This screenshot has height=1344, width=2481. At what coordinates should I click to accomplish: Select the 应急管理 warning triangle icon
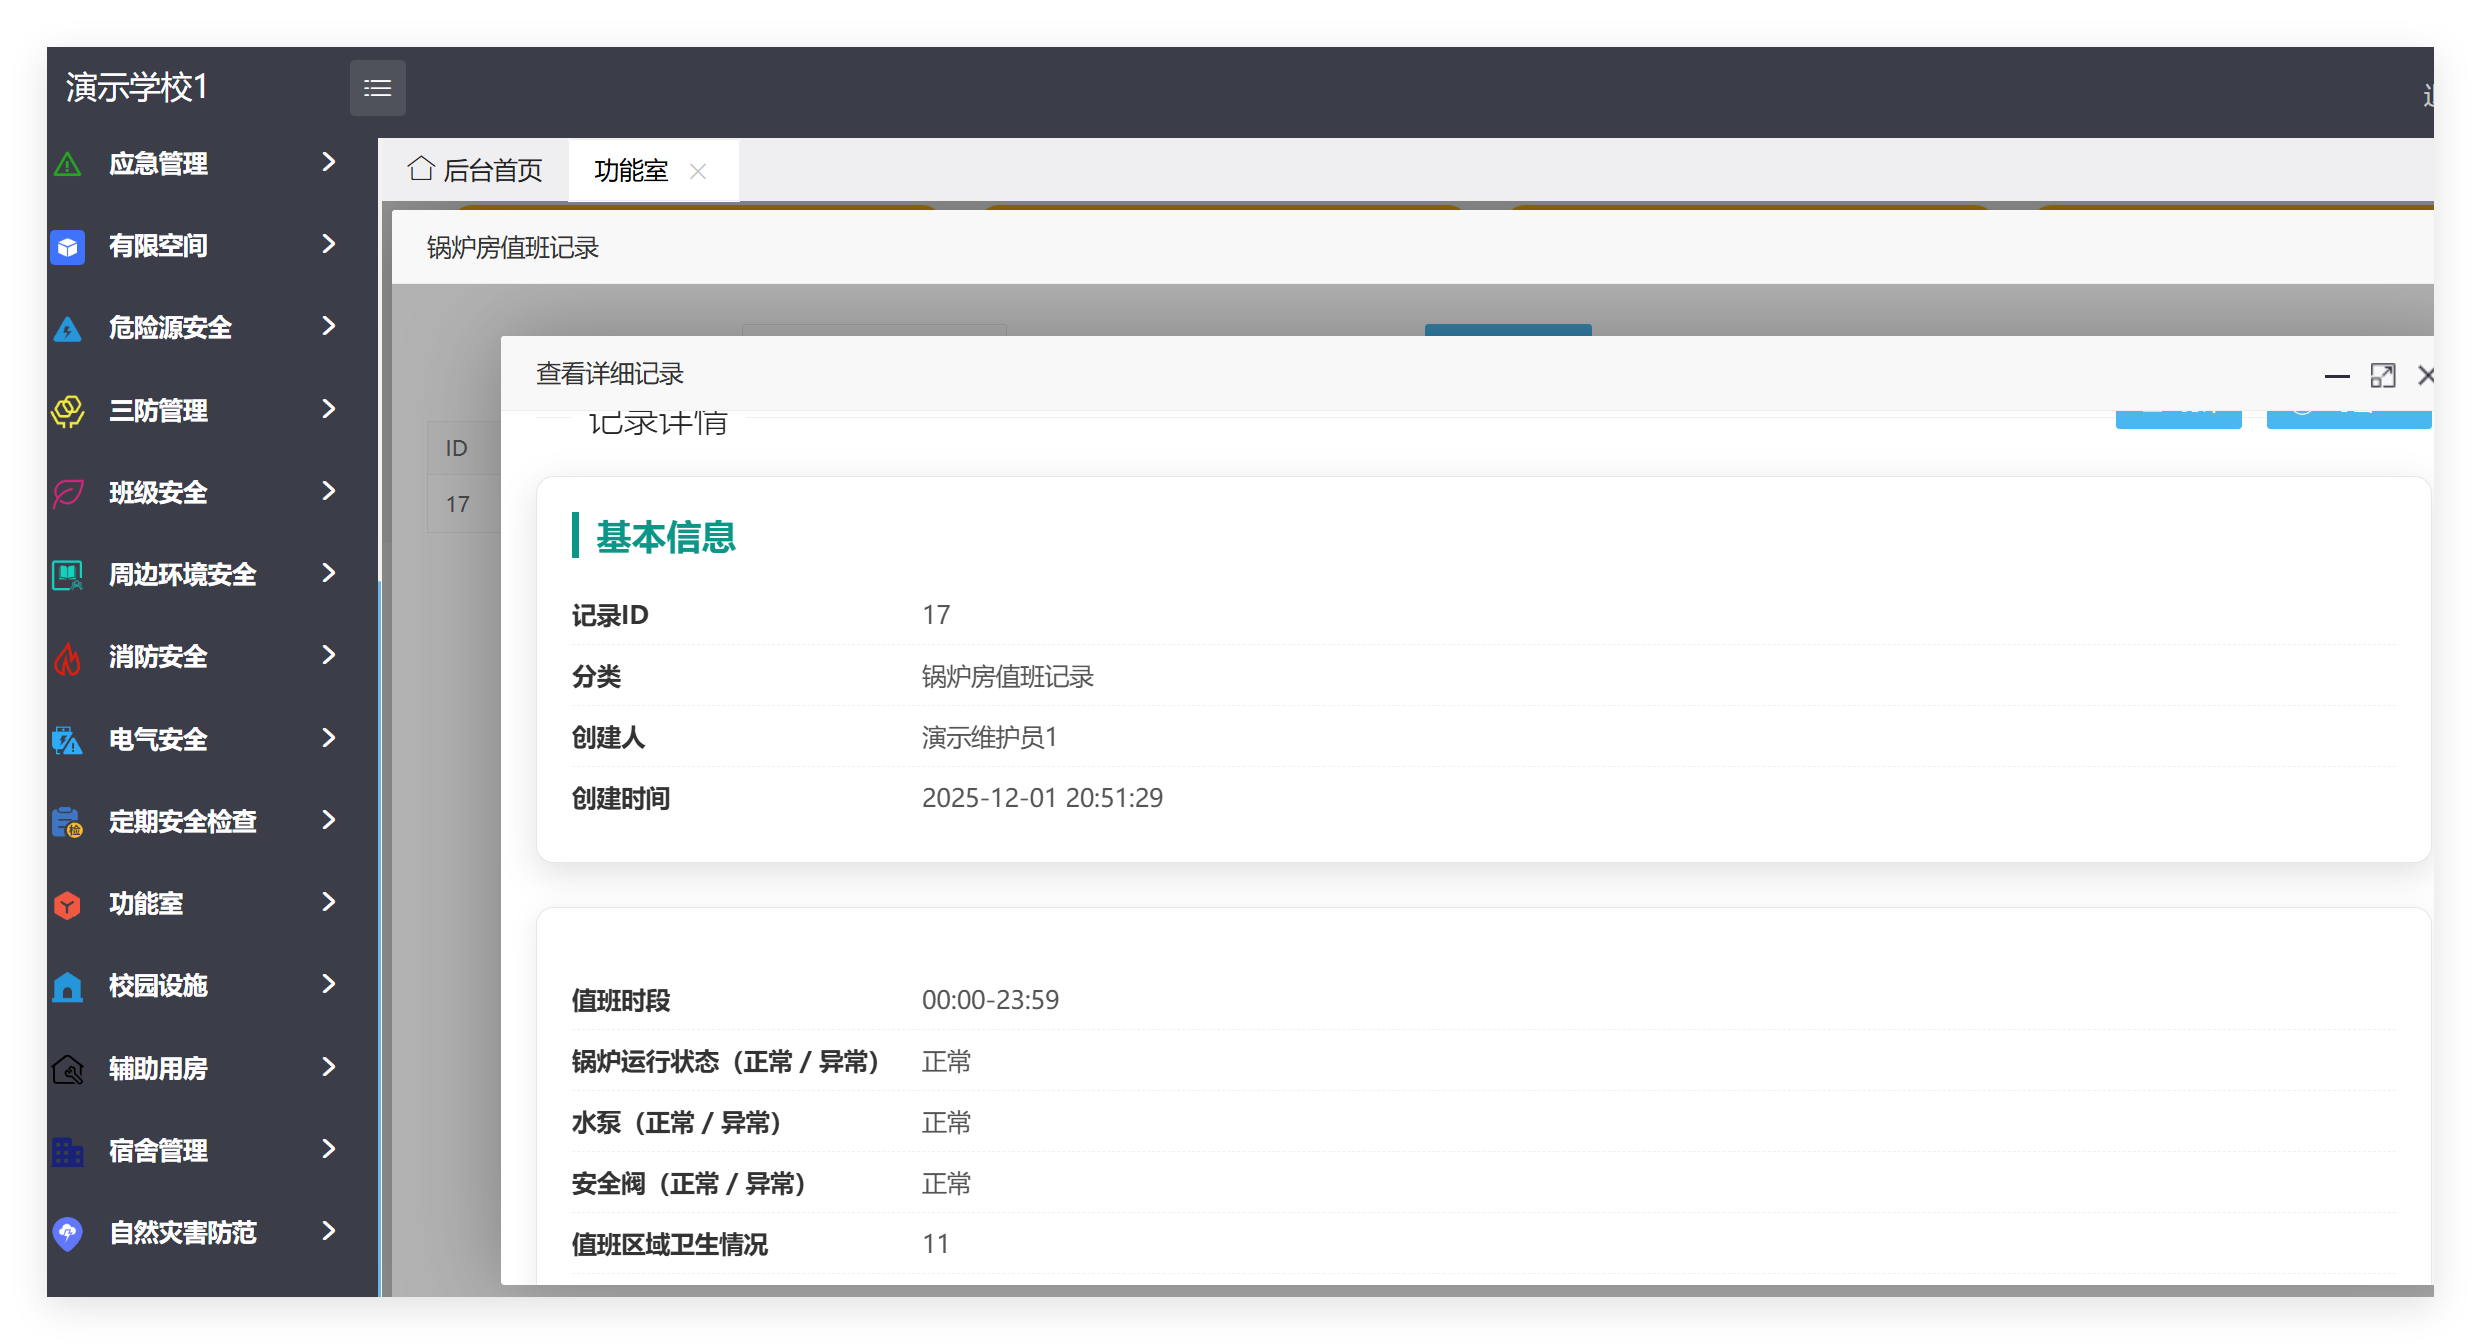tap(67, 164)
